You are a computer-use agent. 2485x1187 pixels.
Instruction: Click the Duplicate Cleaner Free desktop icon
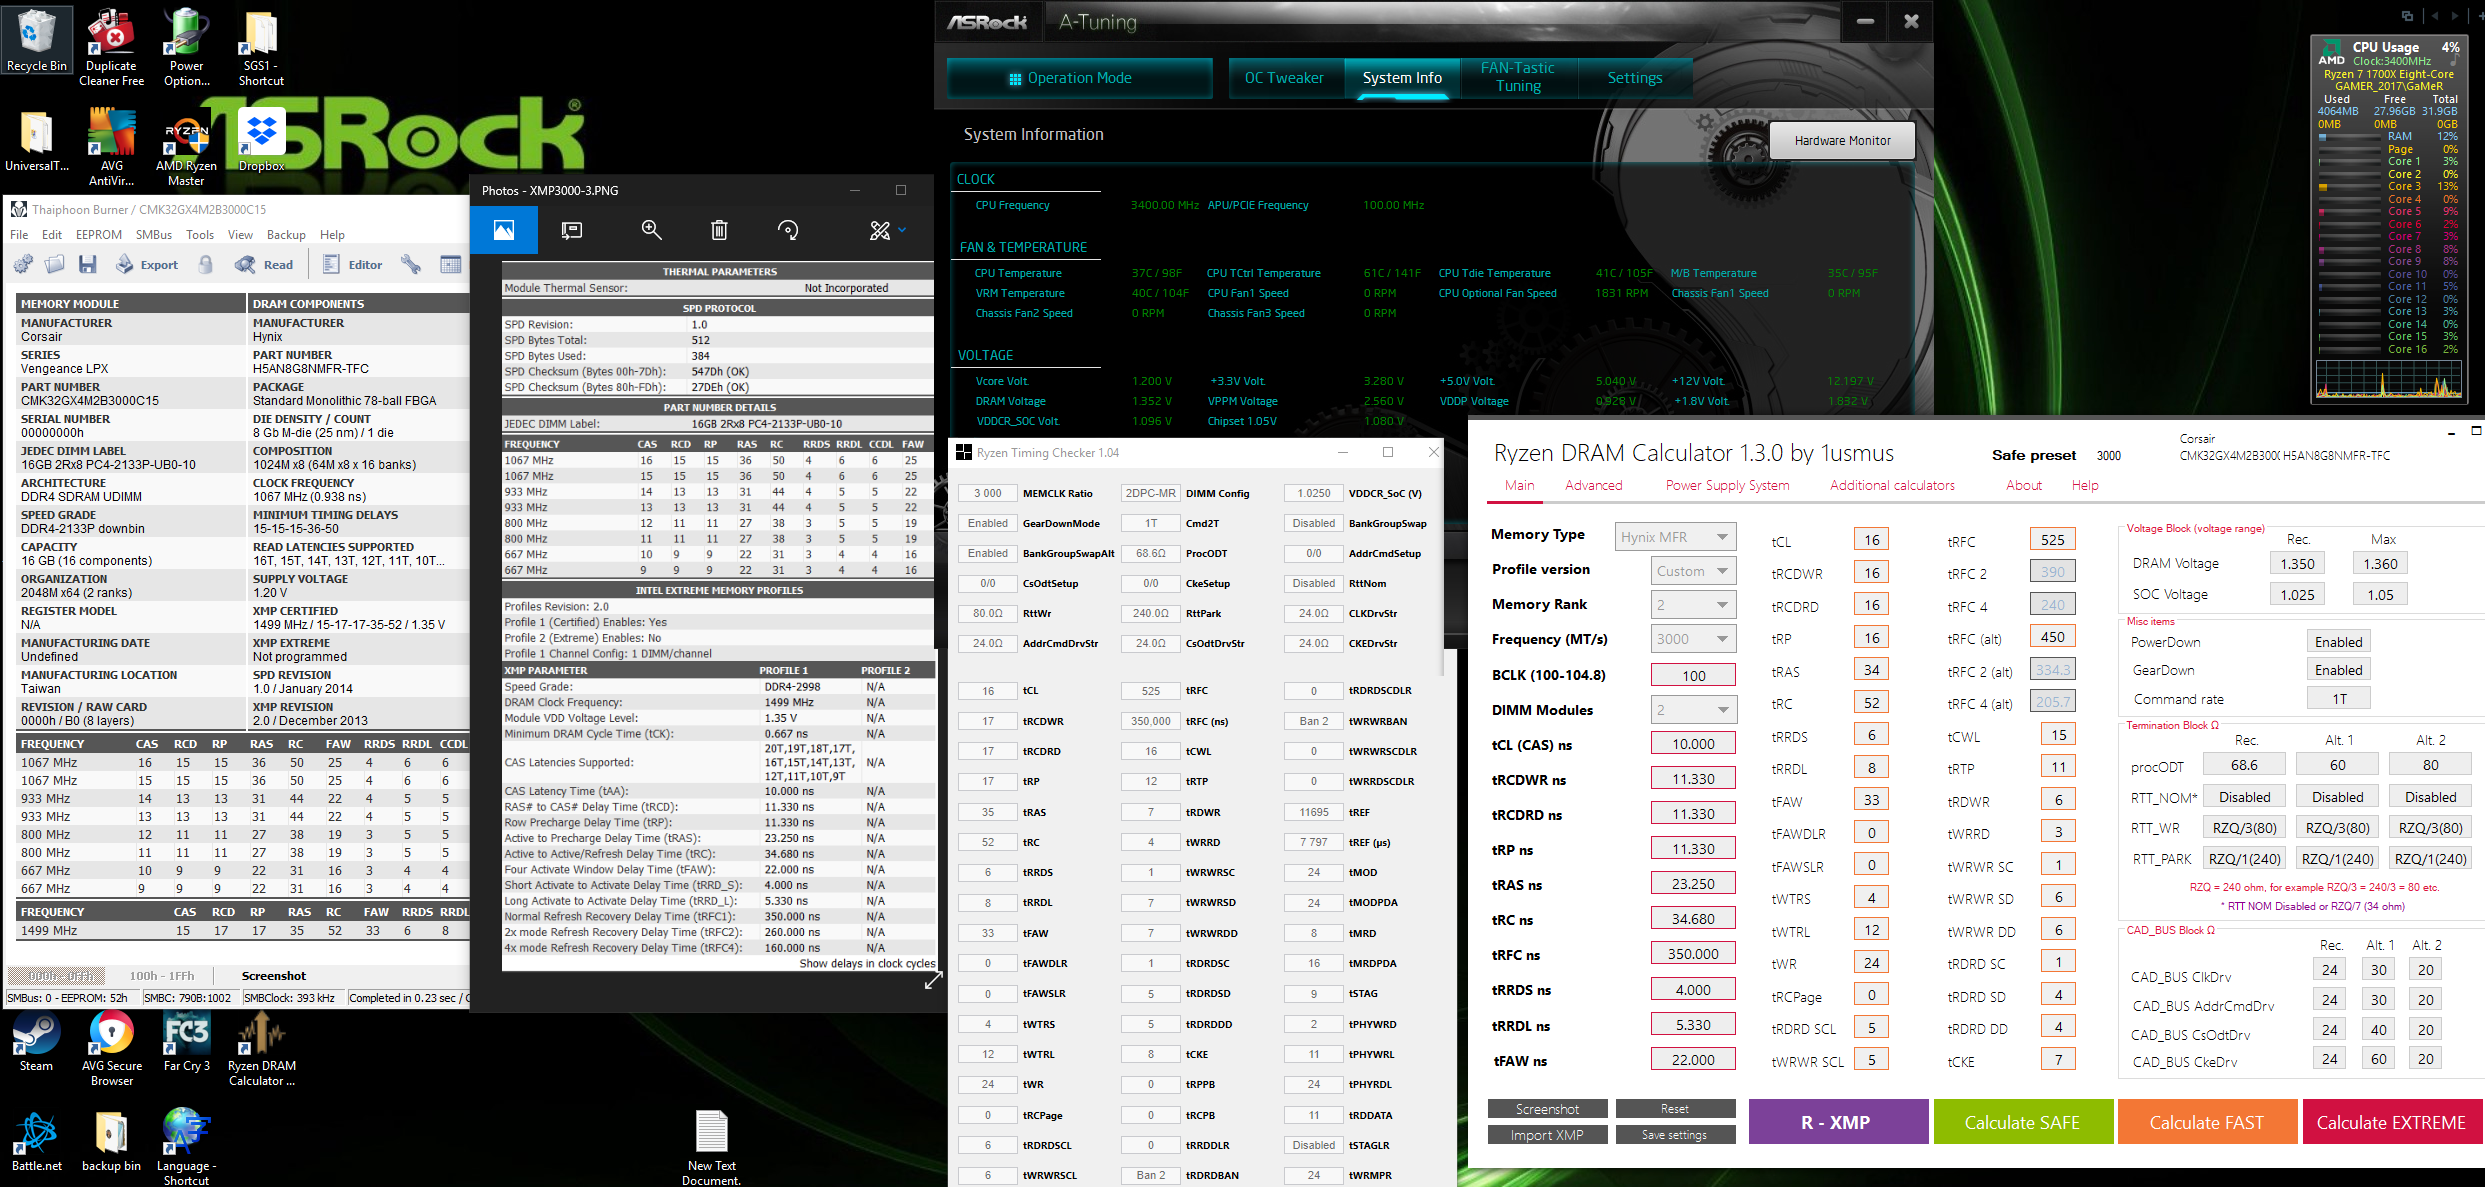coord(111,47)
